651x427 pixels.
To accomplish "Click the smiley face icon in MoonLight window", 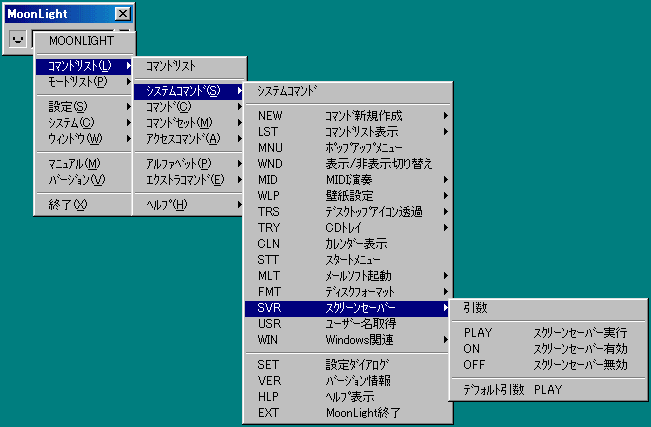I will (x=17, y=39).
